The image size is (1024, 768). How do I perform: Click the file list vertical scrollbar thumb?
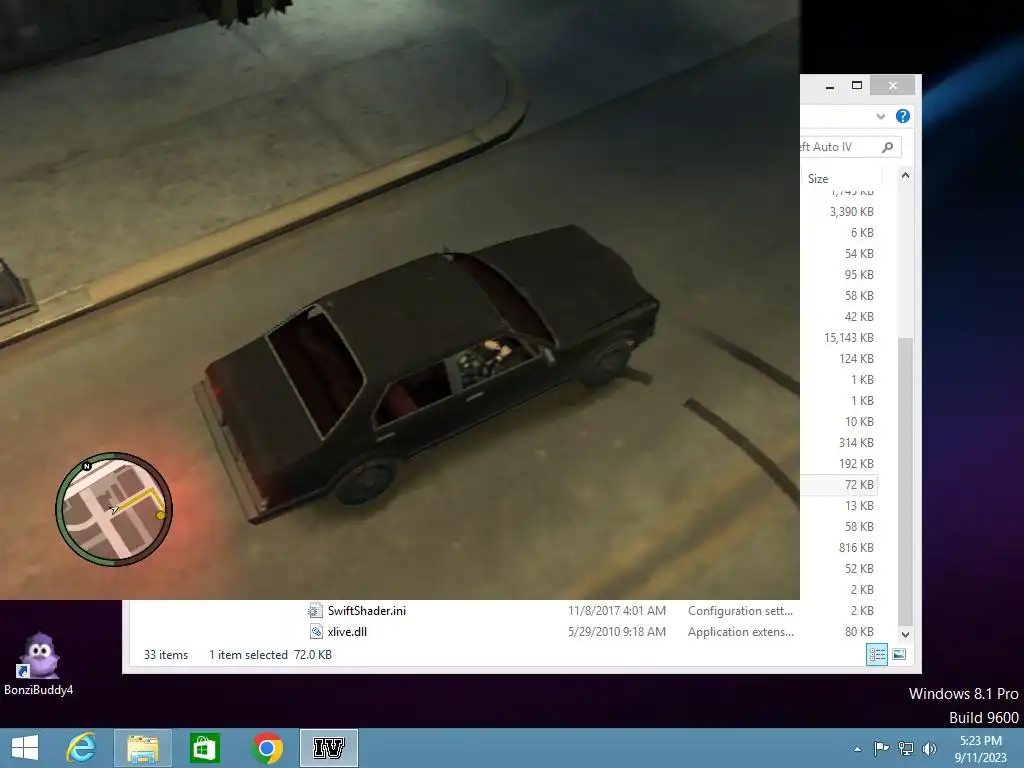pos(905,481)
